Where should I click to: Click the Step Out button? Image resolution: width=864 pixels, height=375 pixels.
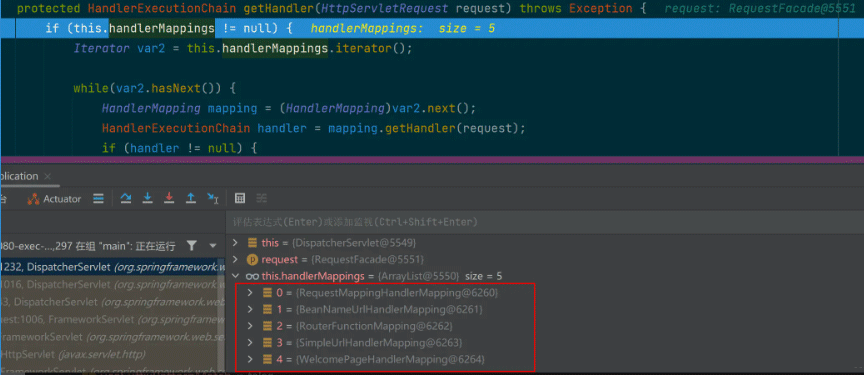point(191,198)
